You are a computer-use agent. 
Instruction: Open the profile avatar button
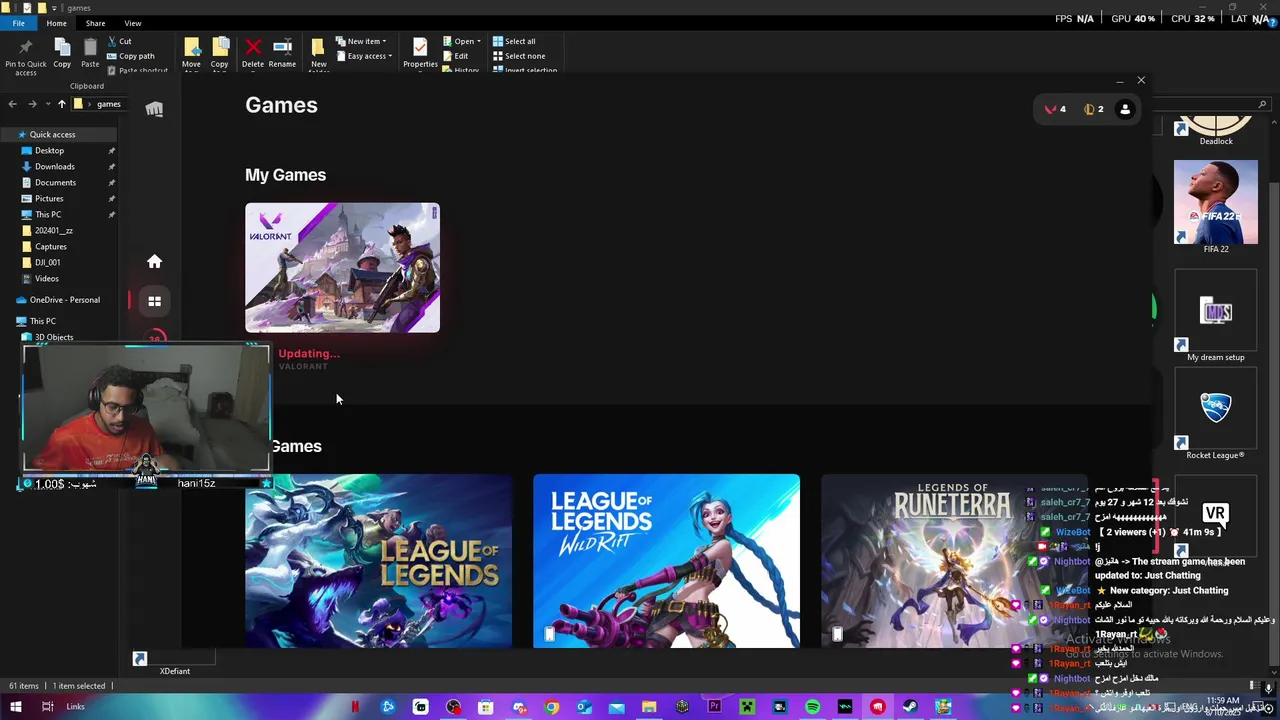pos(1125,109)
